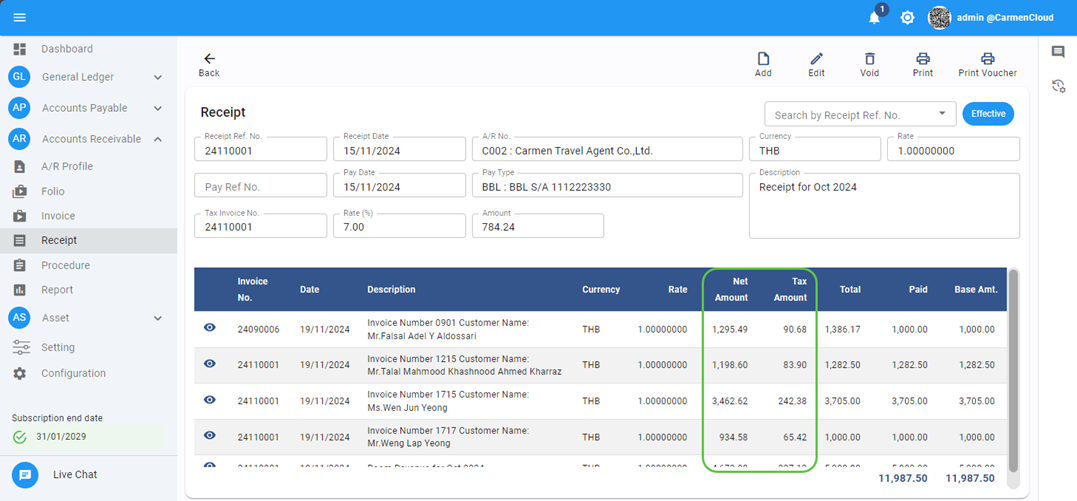This screenshot has height=501, width=1077.
Task: Collapse the Accounts Receivable menu
Action: (x=157, y=139)
